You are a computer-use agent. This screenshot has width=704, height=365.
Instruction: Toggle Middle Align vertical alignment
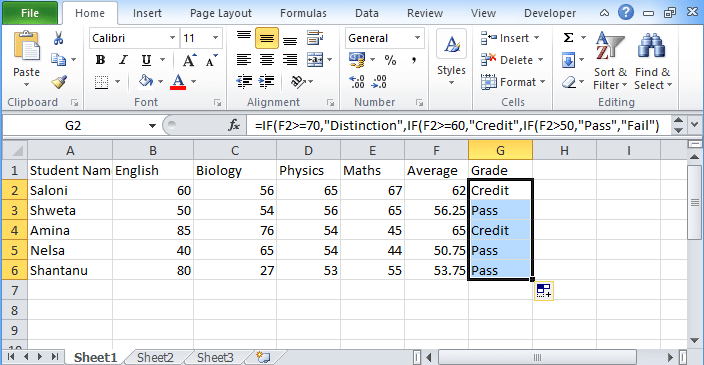tap(267, 39)
